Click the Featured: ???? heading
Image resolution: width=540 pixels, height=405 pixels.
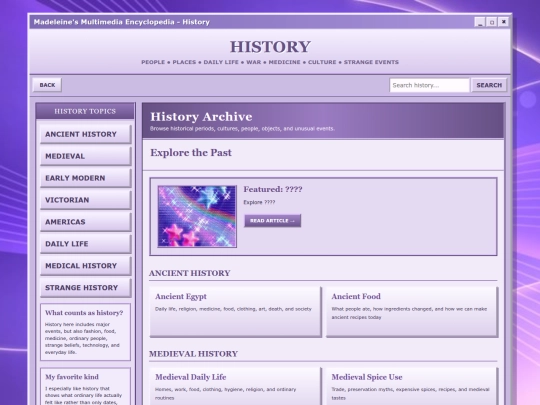point(273,189)
